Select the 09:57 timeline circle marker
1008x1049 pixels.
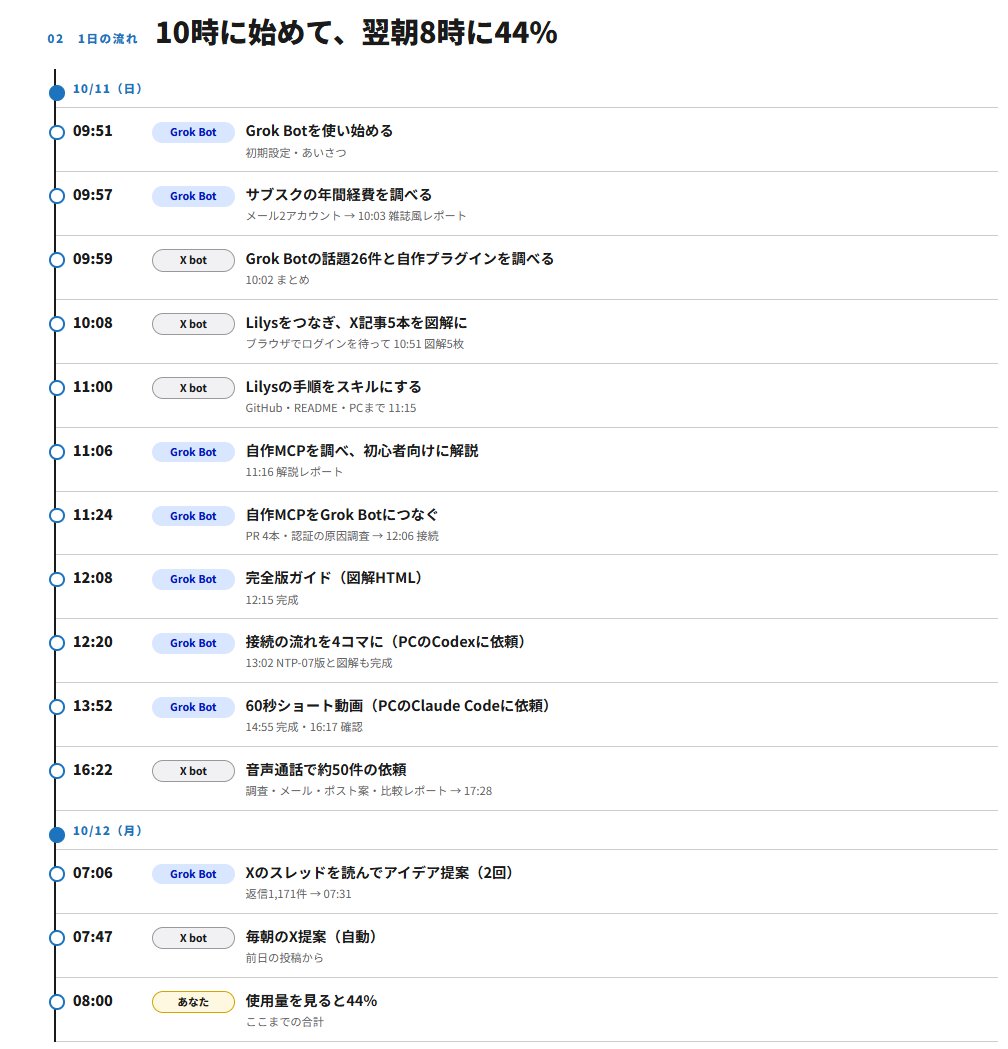click(57, 195)
